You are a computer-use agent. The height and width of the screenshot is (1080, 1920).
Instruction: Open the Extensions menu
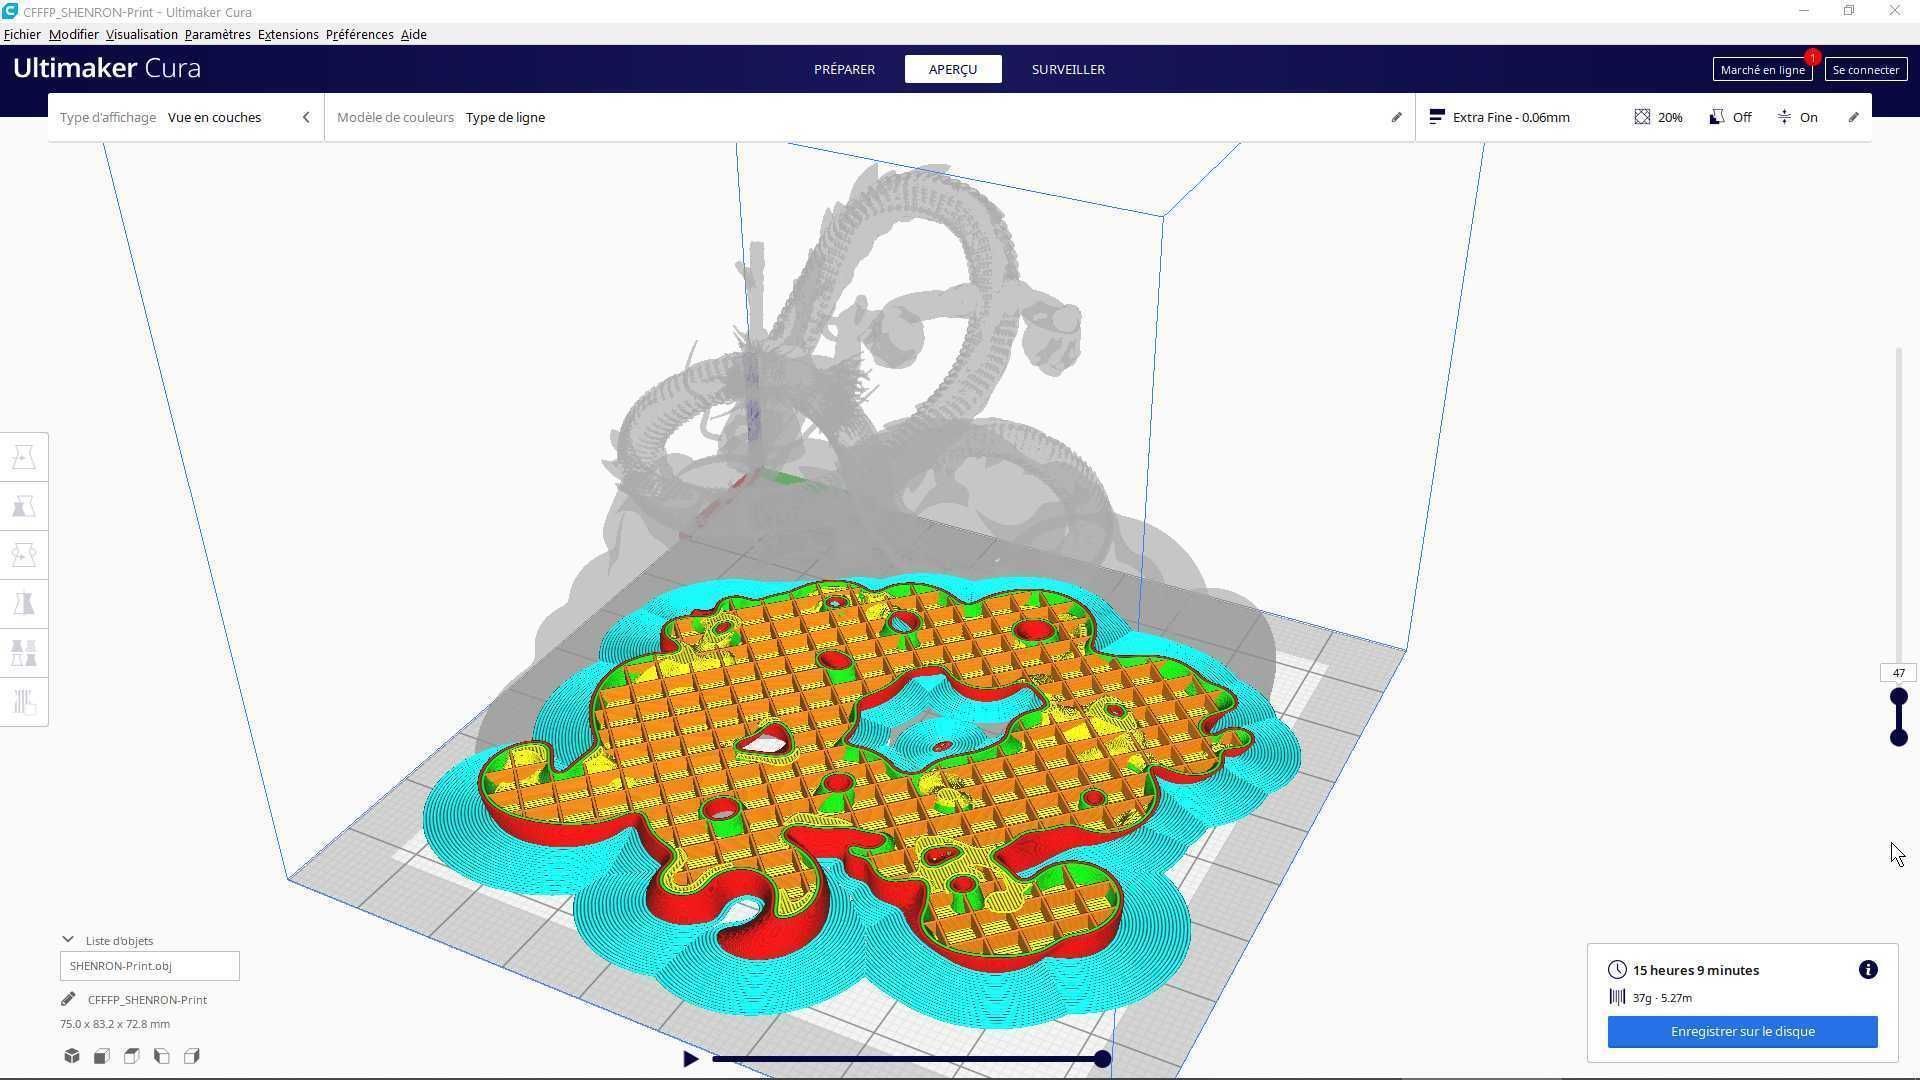click(x=288, y=34)
